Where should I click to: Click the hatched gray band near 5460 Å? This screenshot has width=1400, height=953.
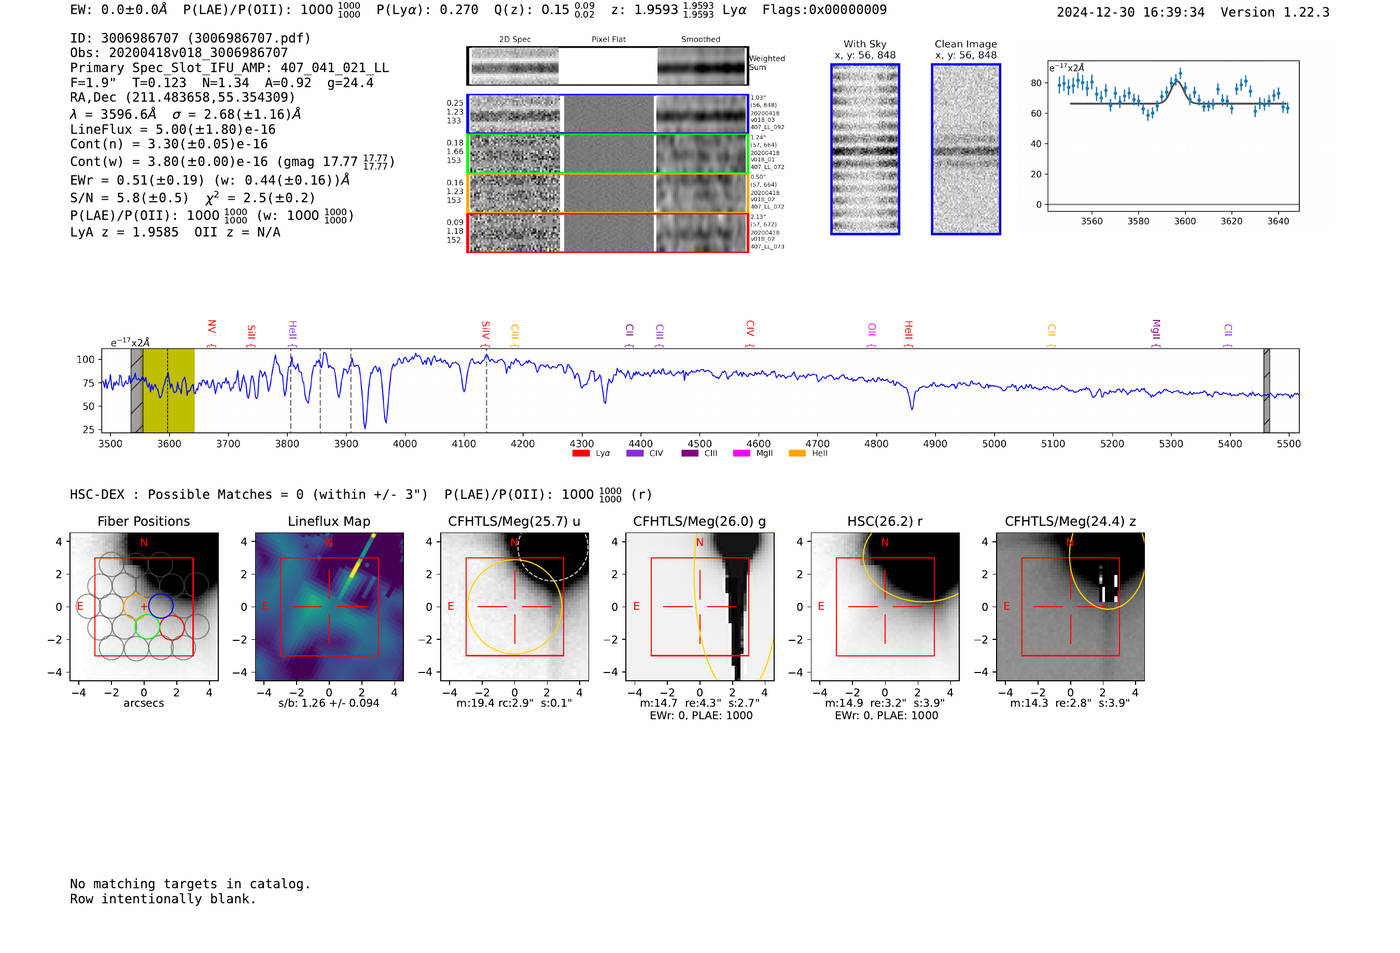click(x=1266, y=391)
